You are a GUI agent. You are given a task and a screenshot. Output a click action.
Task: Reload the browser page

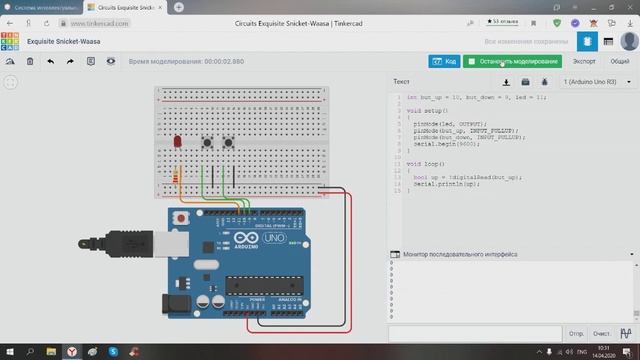[47, 23]
